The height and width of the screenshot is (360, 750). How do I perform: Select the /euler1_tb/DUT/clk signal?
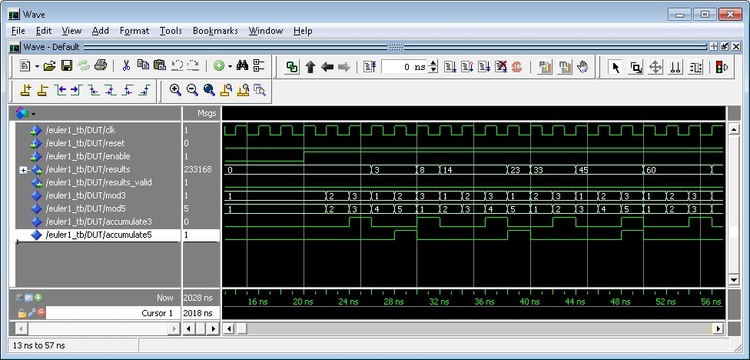click(x=80, y=130)
